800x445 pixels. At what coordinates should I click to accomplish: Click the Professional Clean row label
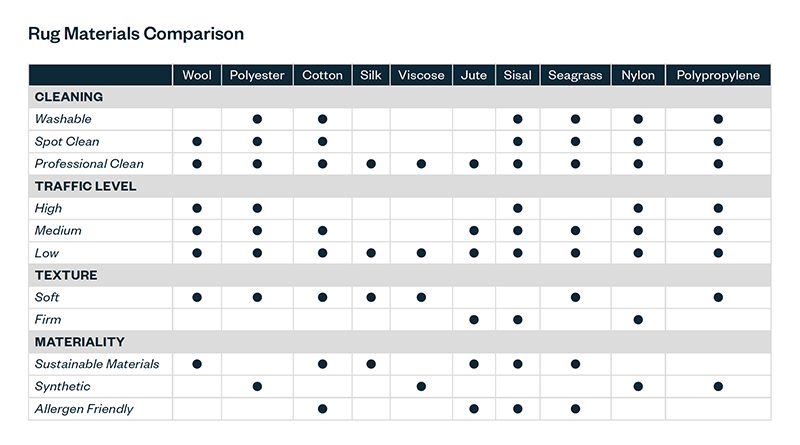click(x=89, y=164)
